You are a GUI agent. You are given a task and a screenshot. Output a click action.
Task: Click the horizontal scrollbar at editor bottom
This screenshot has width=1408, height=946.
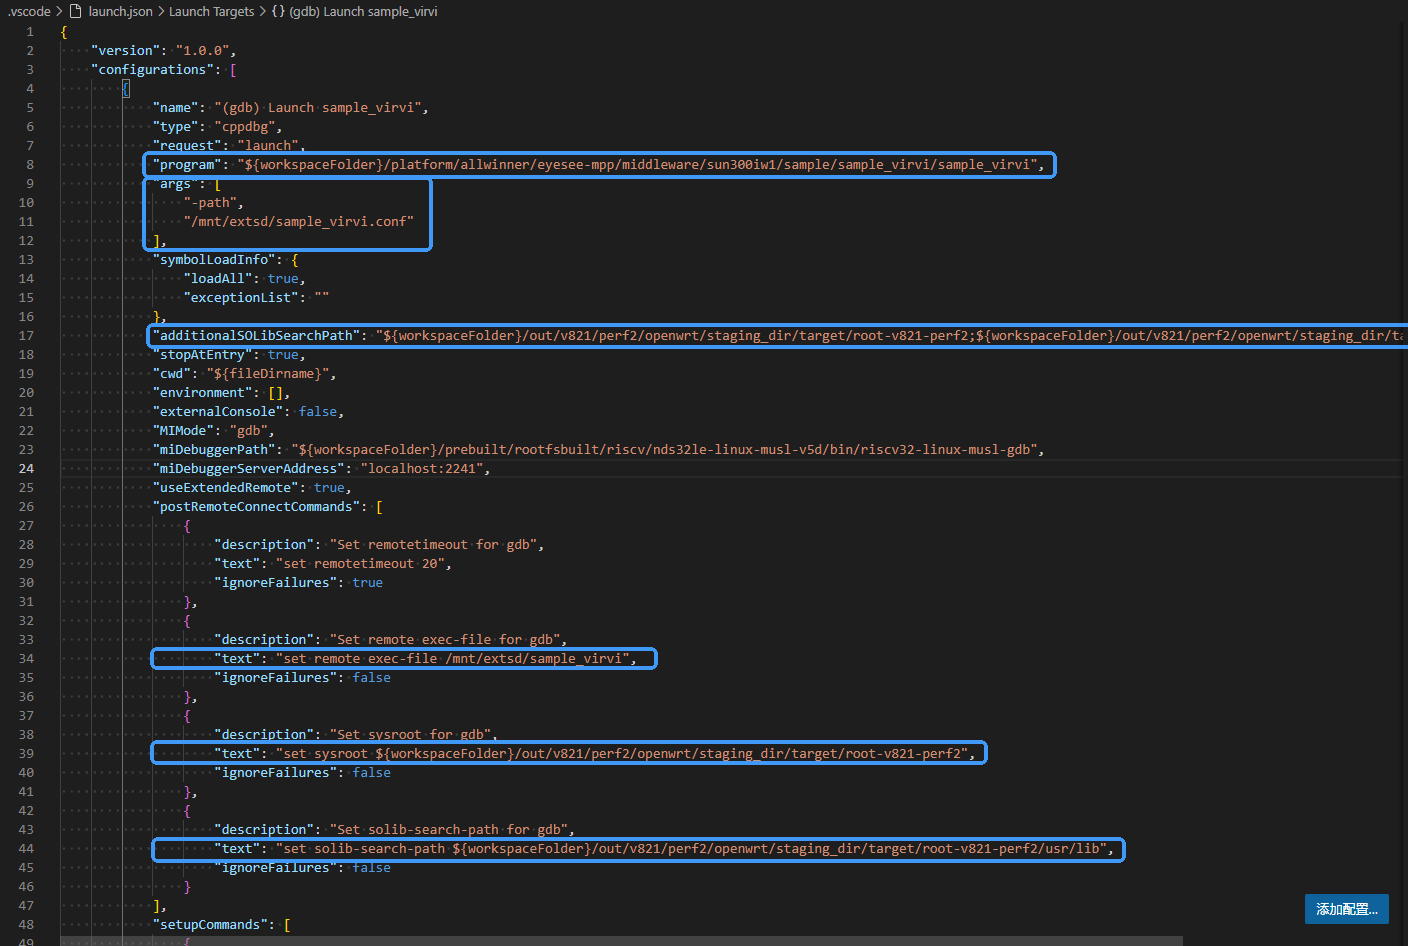click(620, 941)
